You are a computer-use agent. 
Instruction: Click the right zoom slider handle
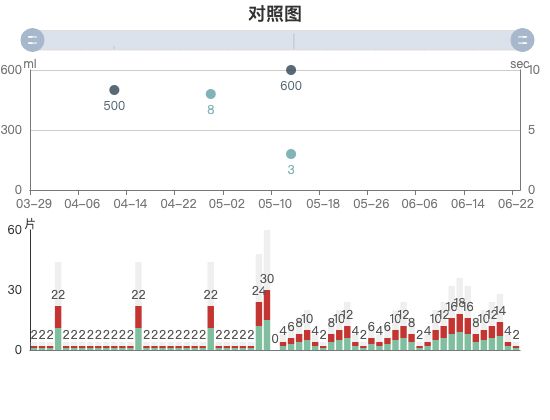[522, 40]
